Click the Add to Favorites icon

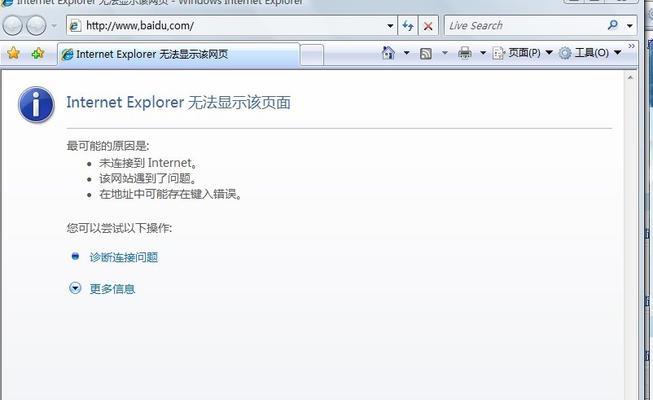pyautogui.click(x=38, y=53)
